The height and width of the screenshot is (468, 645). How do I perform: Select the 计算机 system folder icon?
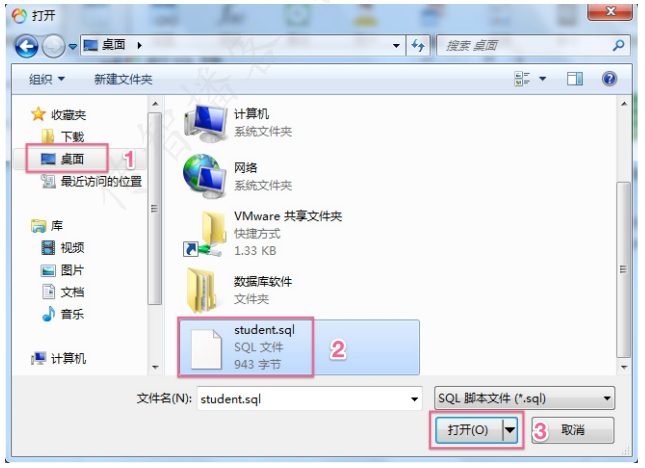206,123
